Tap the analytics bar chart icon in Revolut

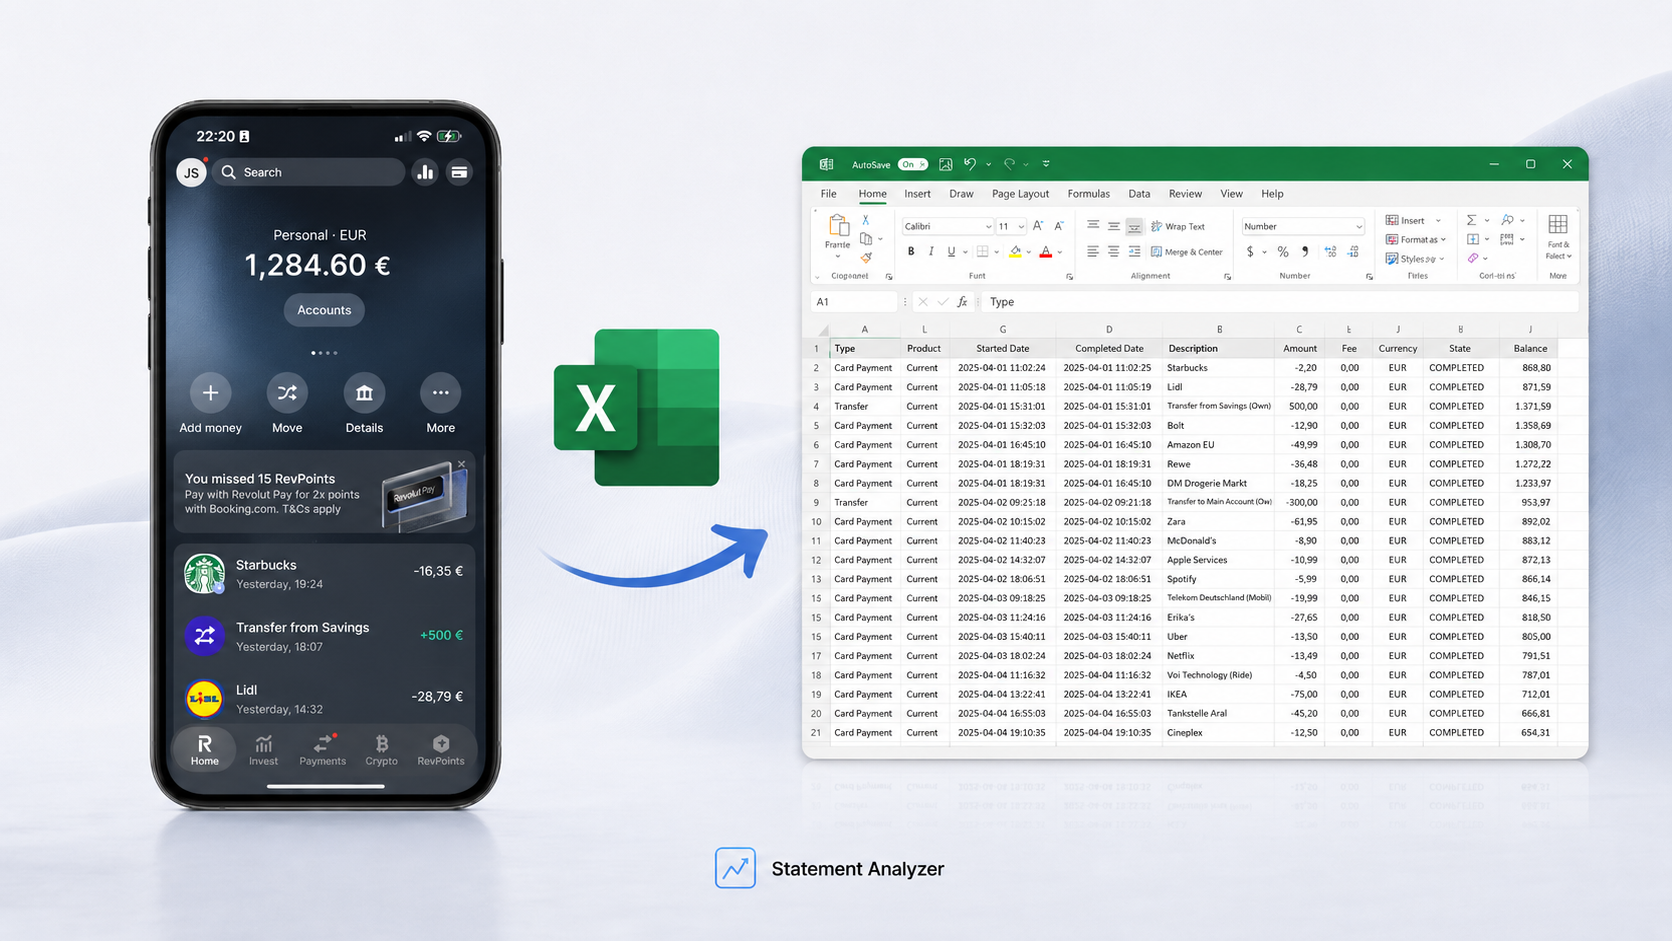coord(425,172)
